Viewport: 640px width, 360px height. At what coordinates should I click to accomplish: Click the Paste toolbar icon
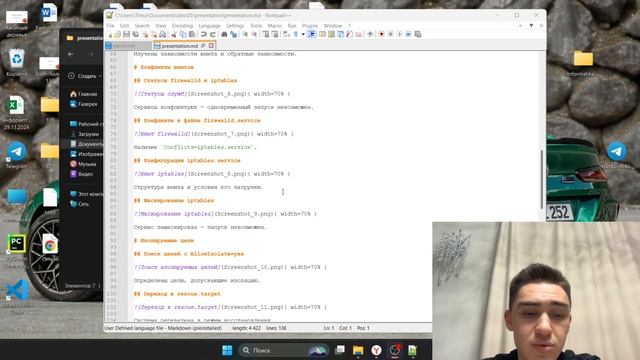192,34
